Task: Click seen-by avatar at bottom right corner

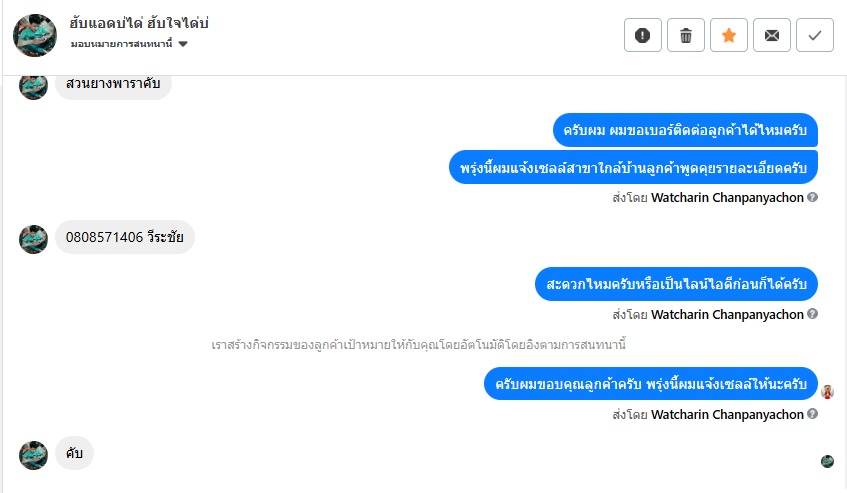Action: point(828,461)
